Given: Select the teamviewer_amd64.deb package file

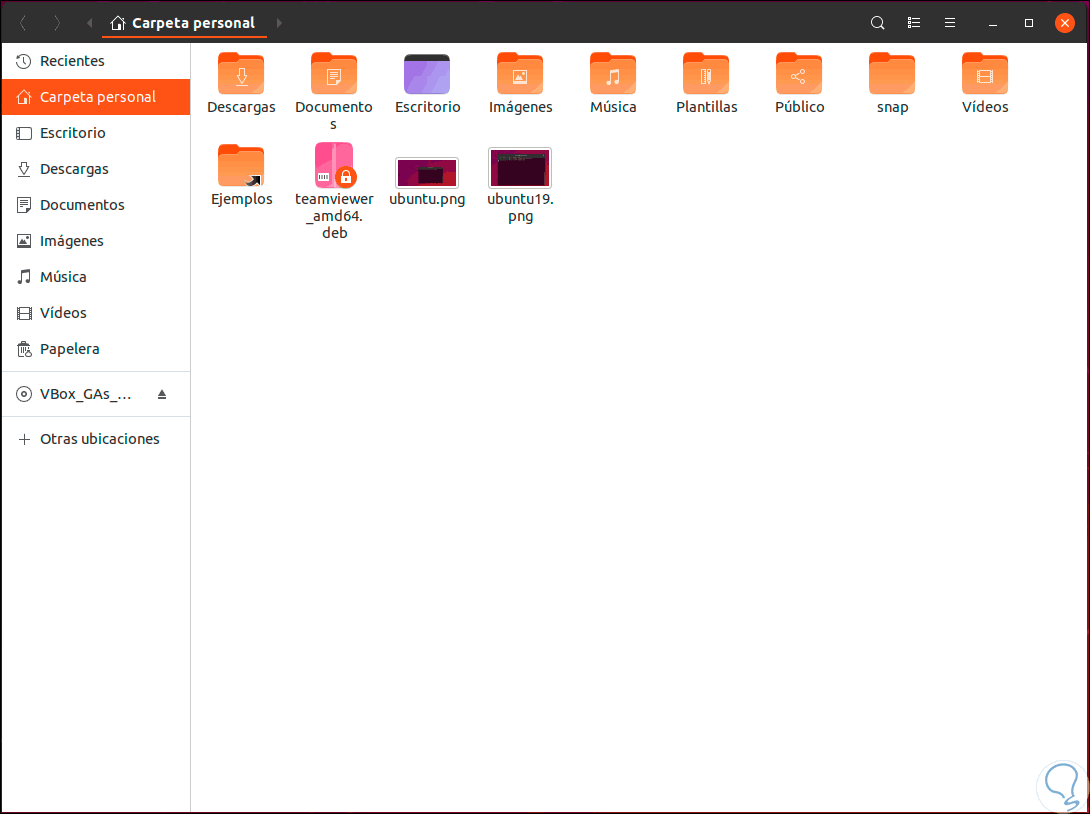Looking at the screenshot, I should 334,165.
